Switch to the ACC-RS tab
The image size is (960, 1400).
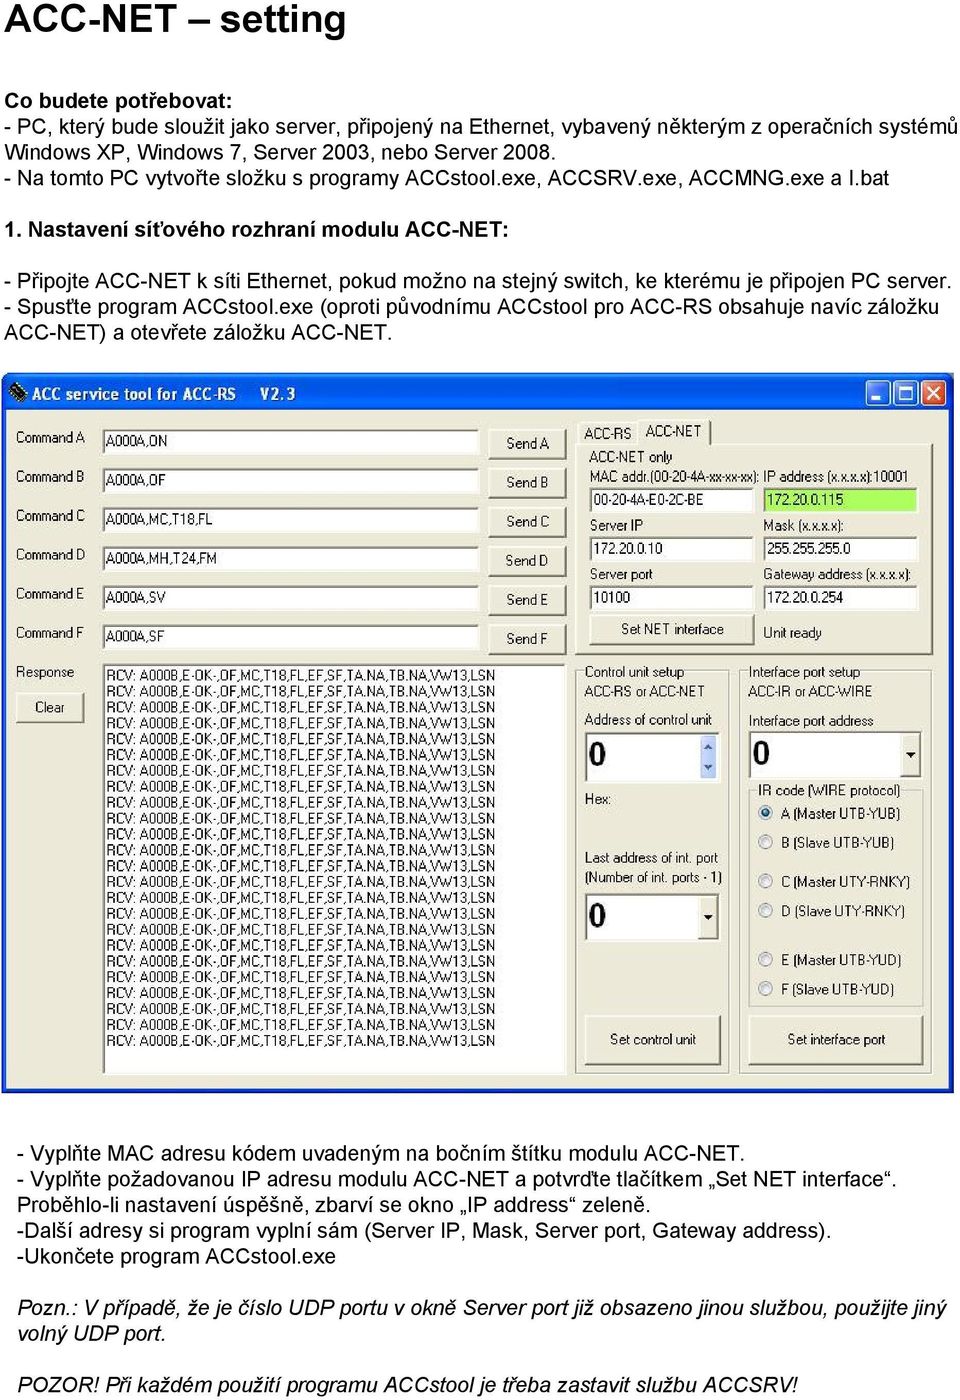pos(608,434)
